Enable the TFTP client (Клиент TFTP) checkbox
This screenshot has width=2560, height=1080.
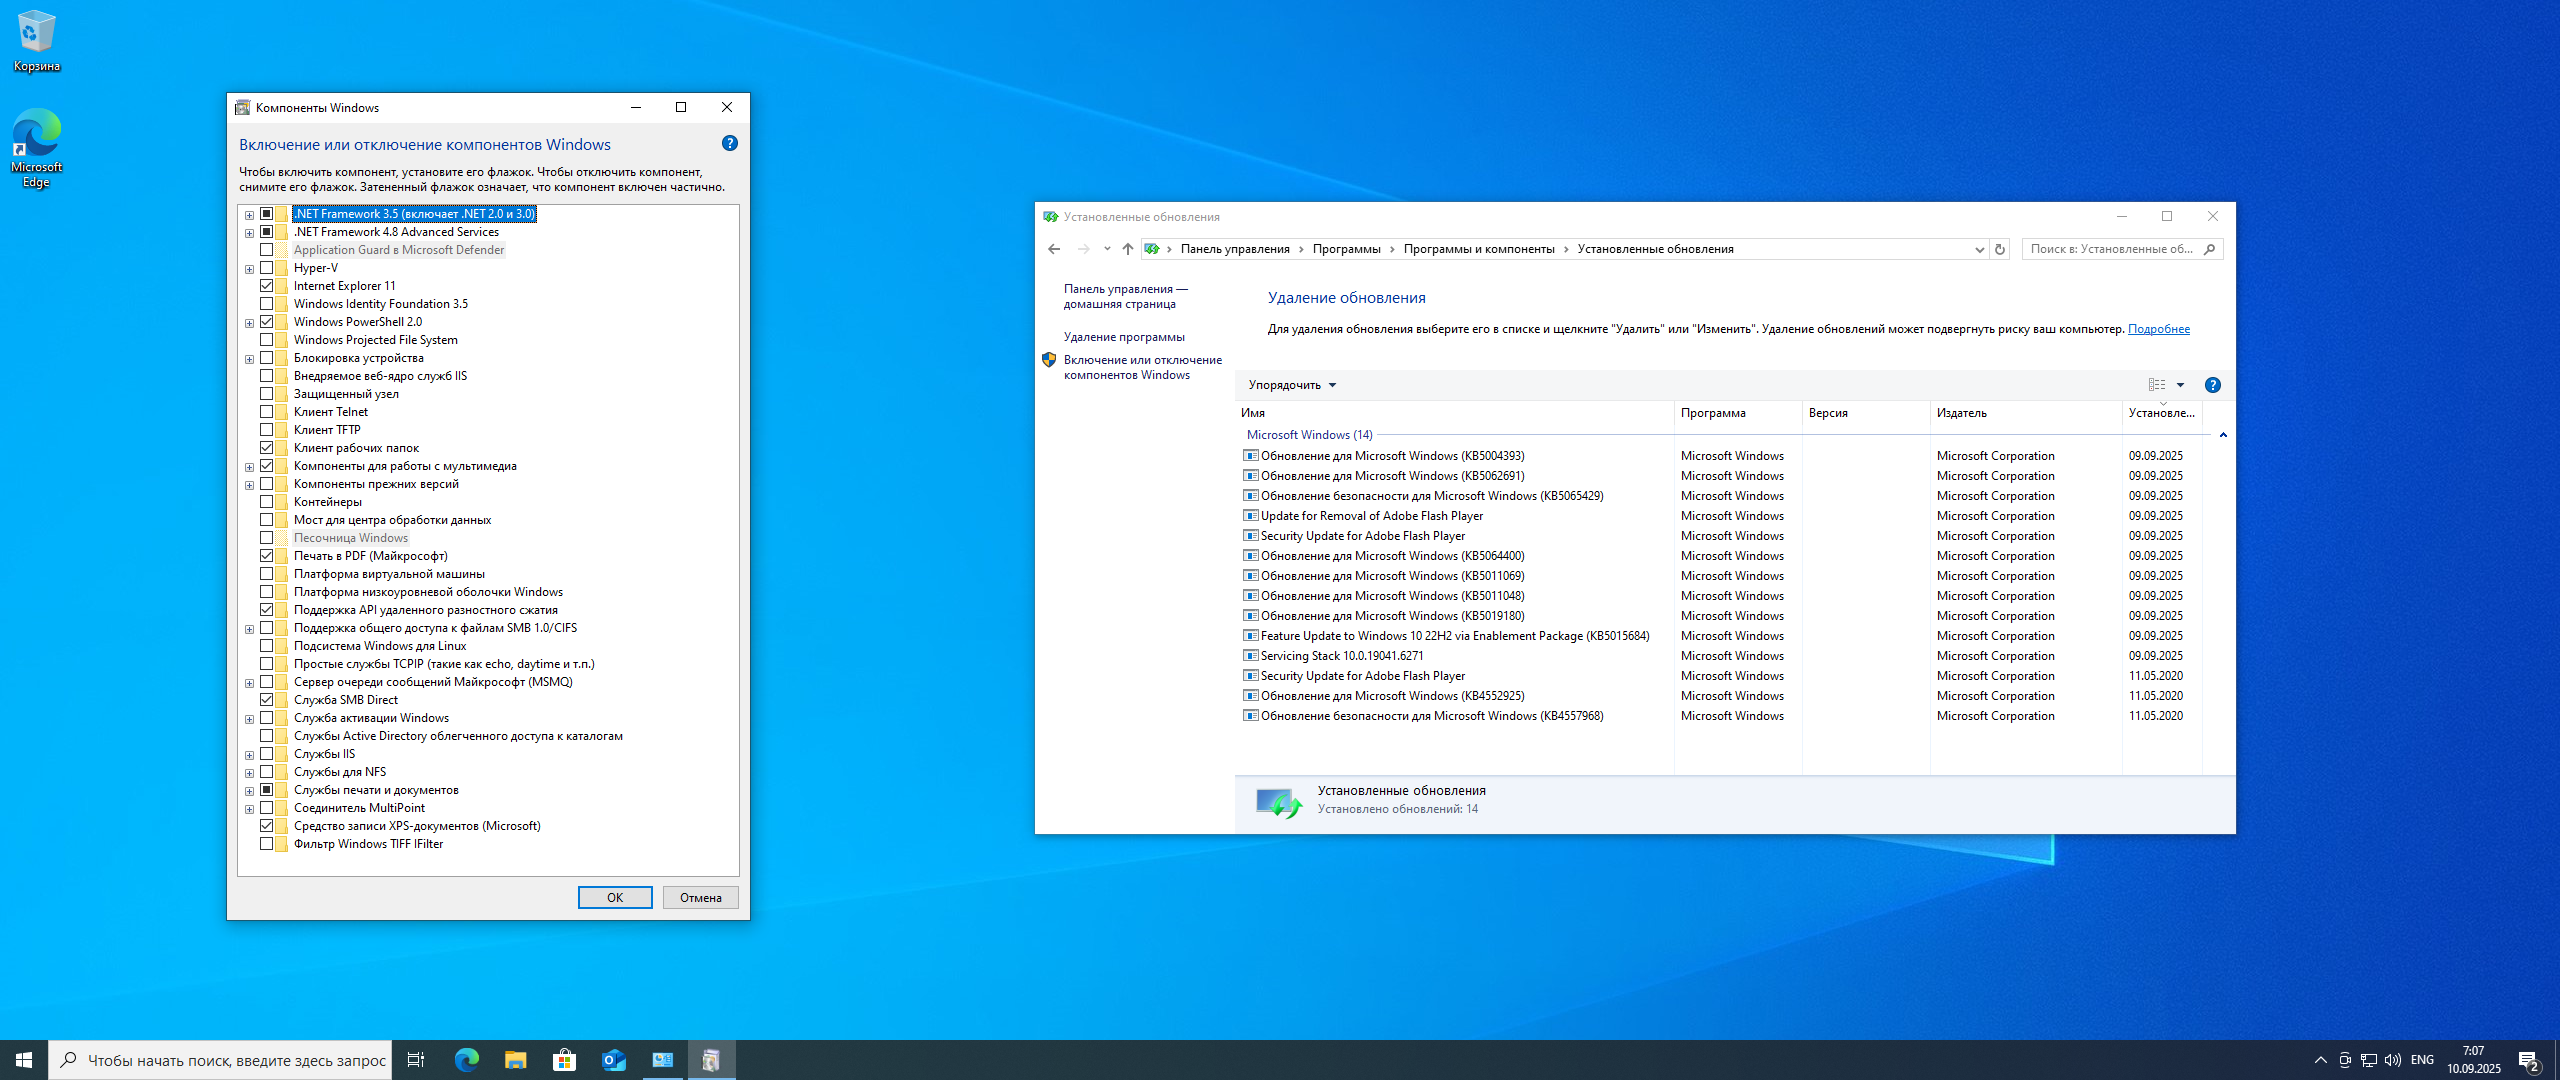pyautogui.click(x=267, y=430)
